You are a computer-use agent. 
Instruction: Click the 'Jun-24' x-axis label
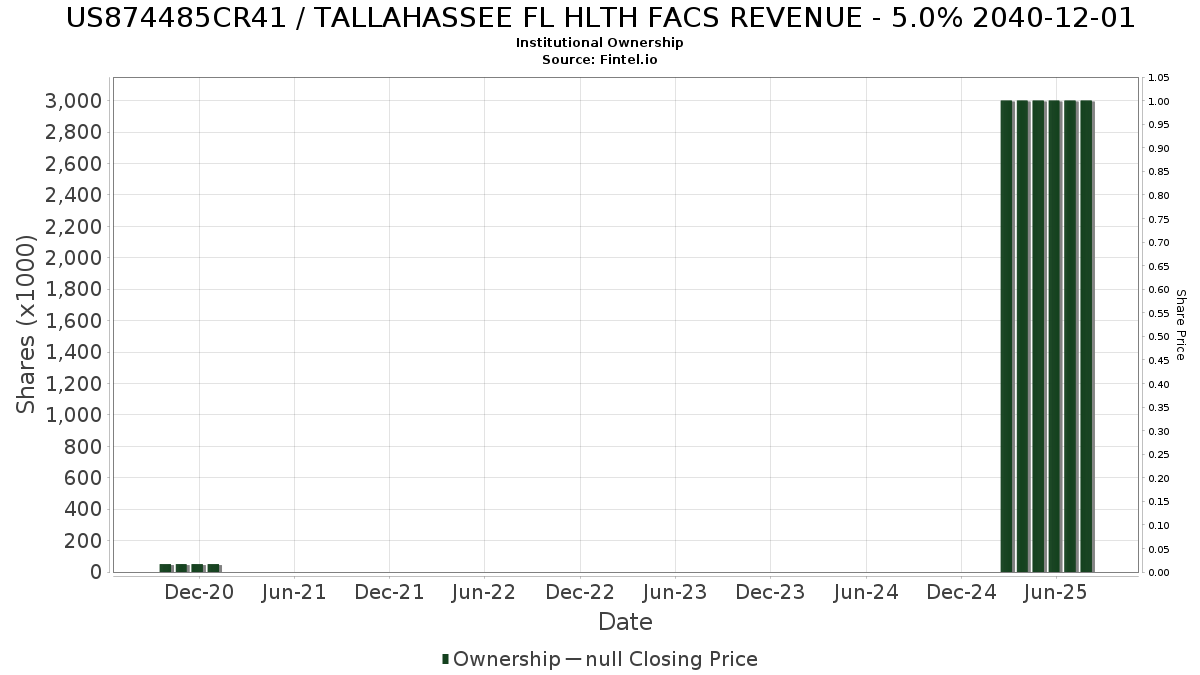tap(866, 592)
